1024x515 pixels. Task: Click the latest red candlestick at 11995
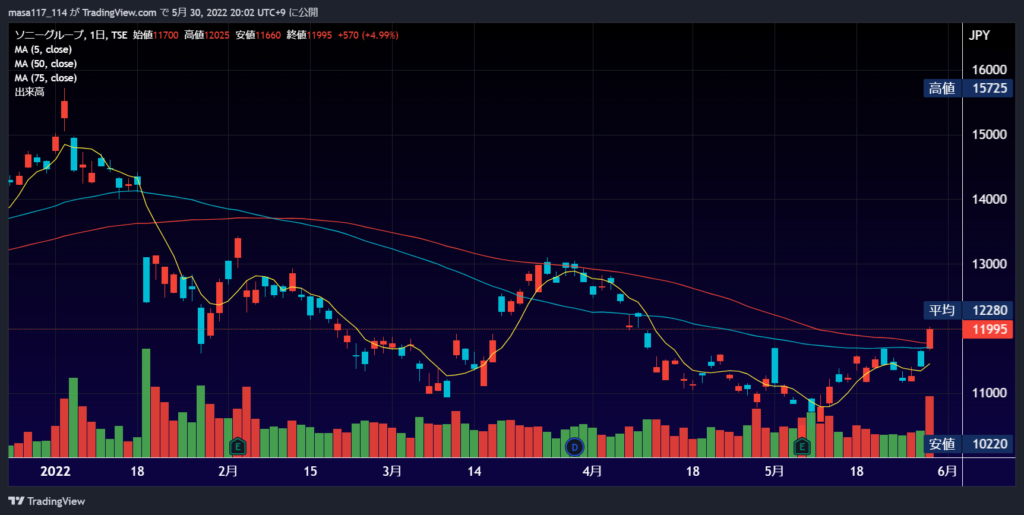coord(930,338)
